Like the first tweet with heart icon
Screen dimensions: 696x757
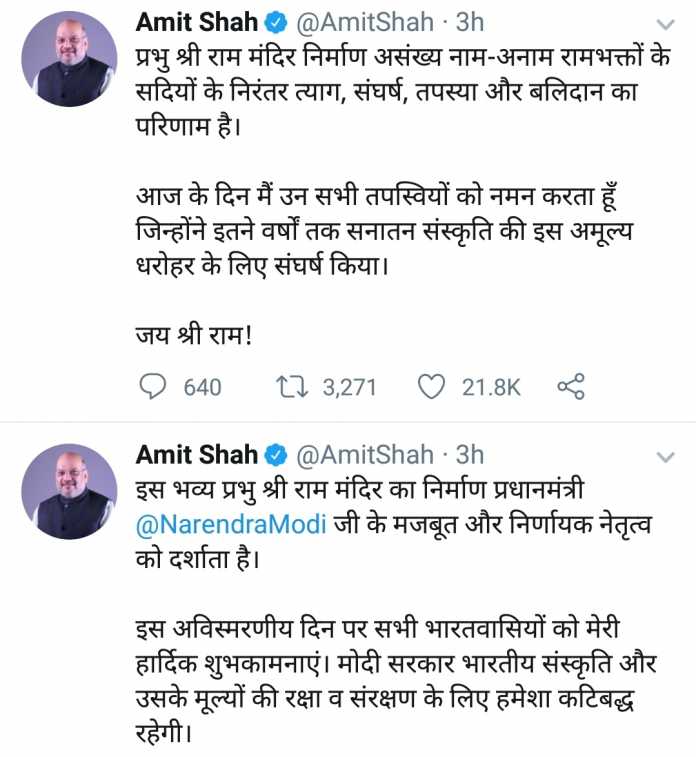(431, 387)
